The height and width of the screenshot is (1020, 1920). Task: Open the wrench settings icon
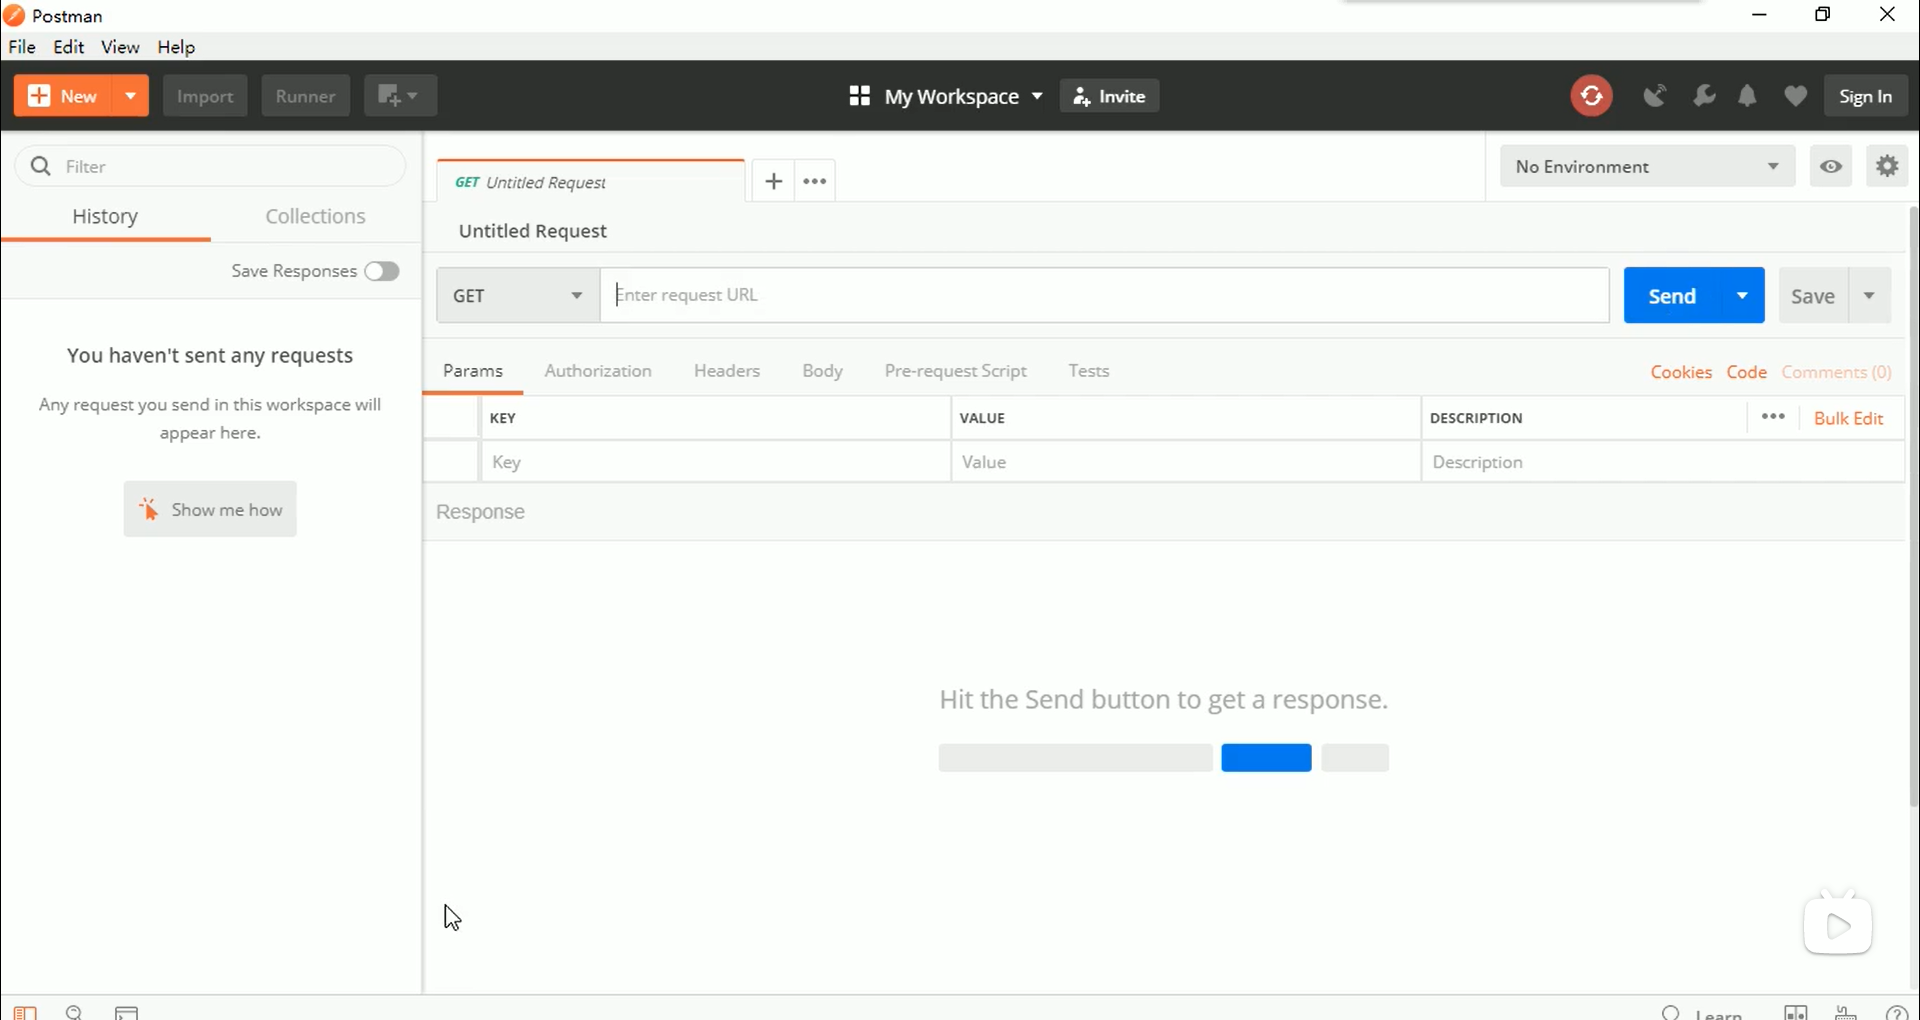1704,96
